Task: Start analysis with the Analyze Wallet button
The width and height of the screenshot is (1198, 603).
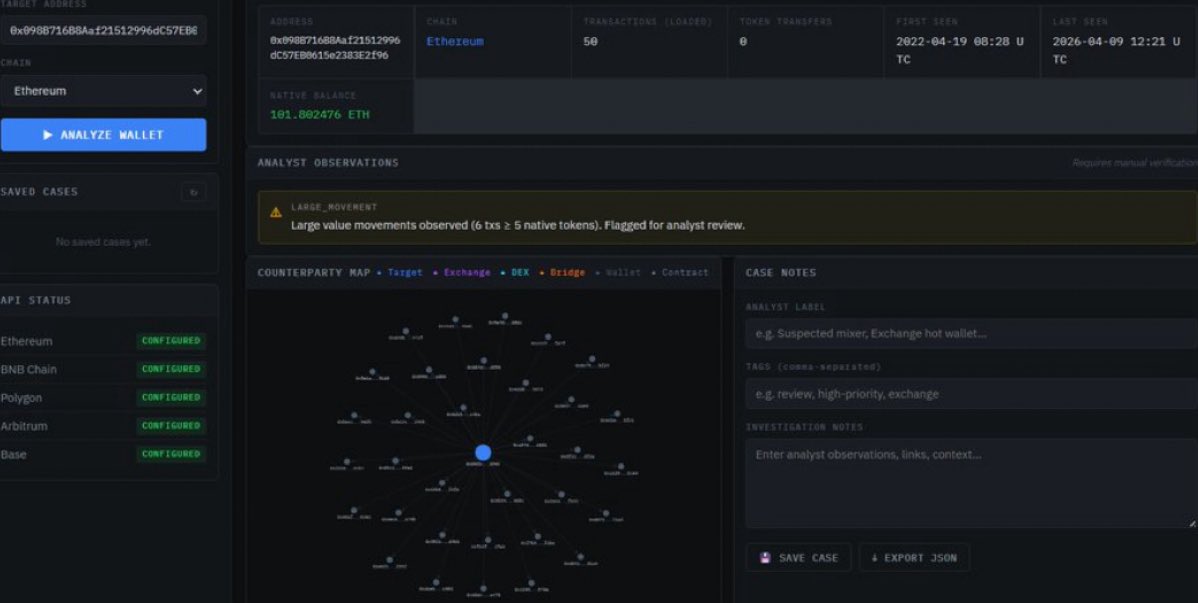Action: coord(103,135)
